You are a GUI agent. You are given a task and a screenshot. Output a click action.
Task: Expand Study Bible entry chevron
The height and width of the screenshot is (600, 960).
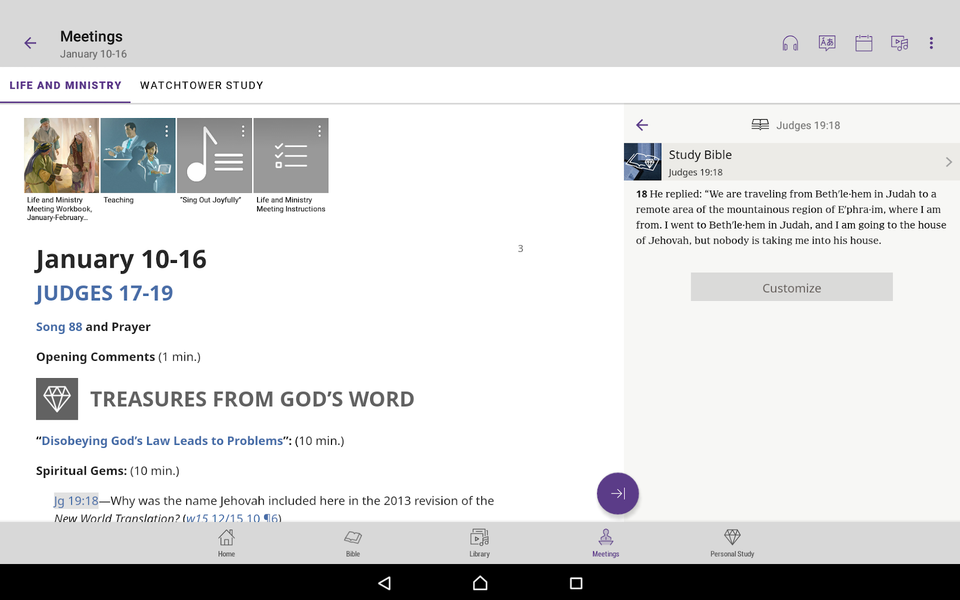(948, 162)
